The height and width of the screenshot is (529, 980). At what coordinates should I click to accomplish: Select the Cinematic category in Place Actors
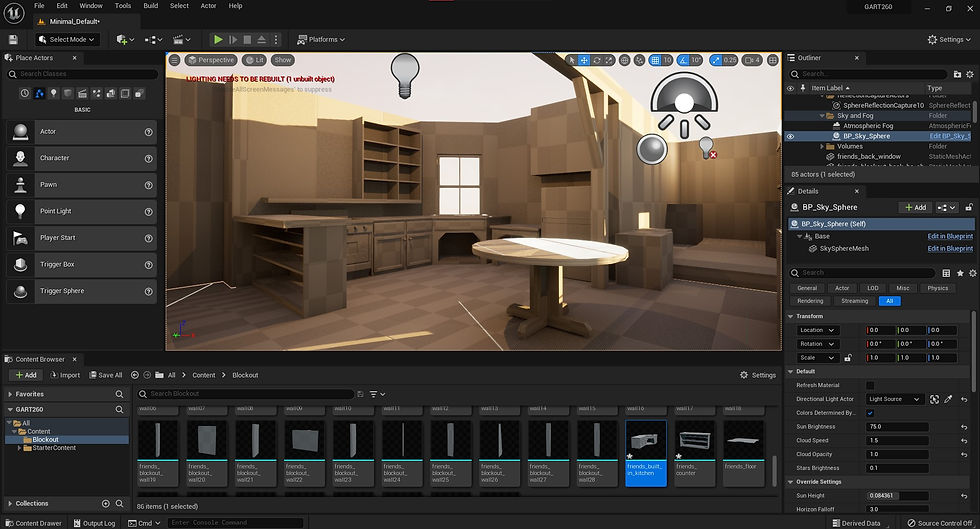point(82,93)
